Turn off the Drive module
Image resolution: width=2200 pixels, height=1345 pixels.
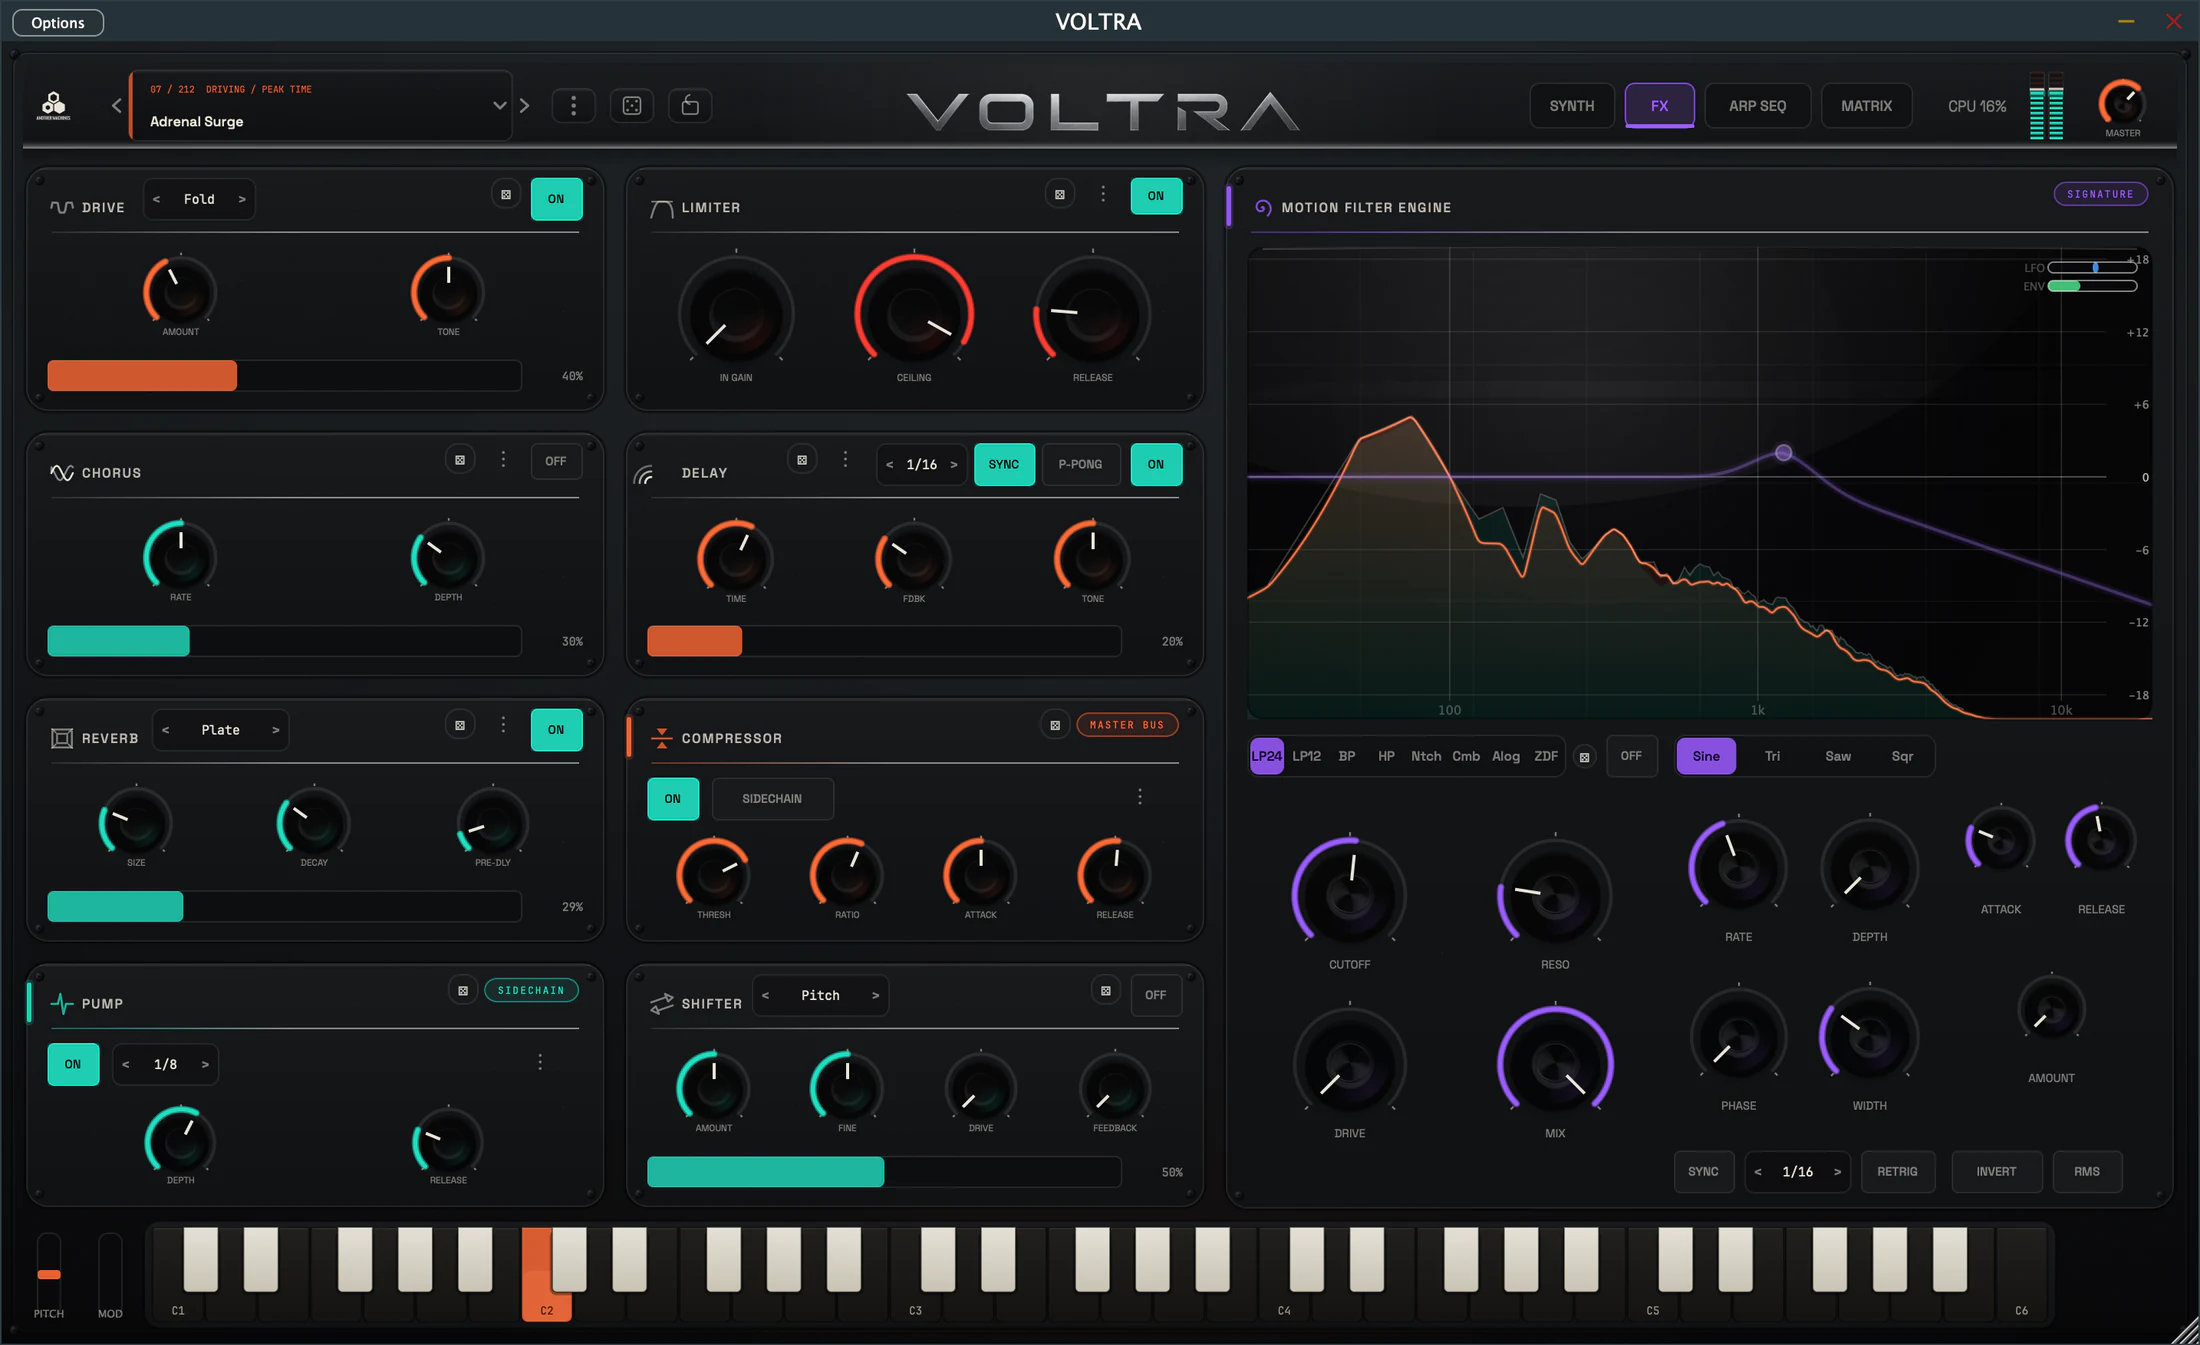556,199
